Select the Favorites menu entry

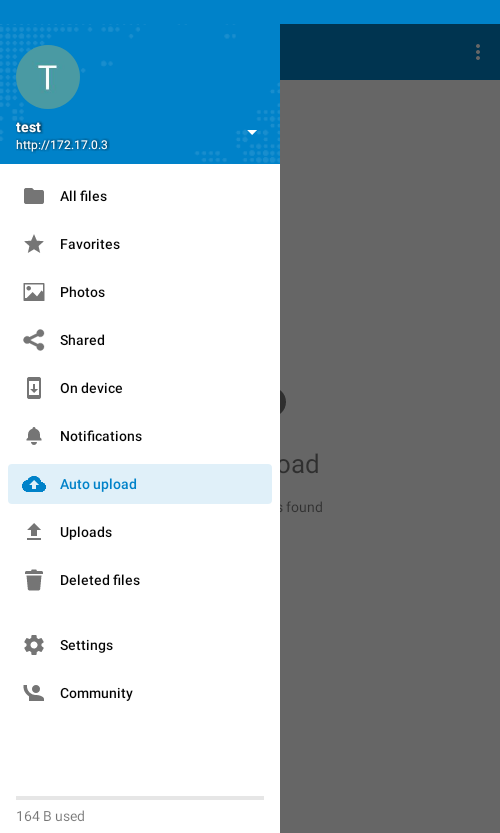click(x=140, y=244)
